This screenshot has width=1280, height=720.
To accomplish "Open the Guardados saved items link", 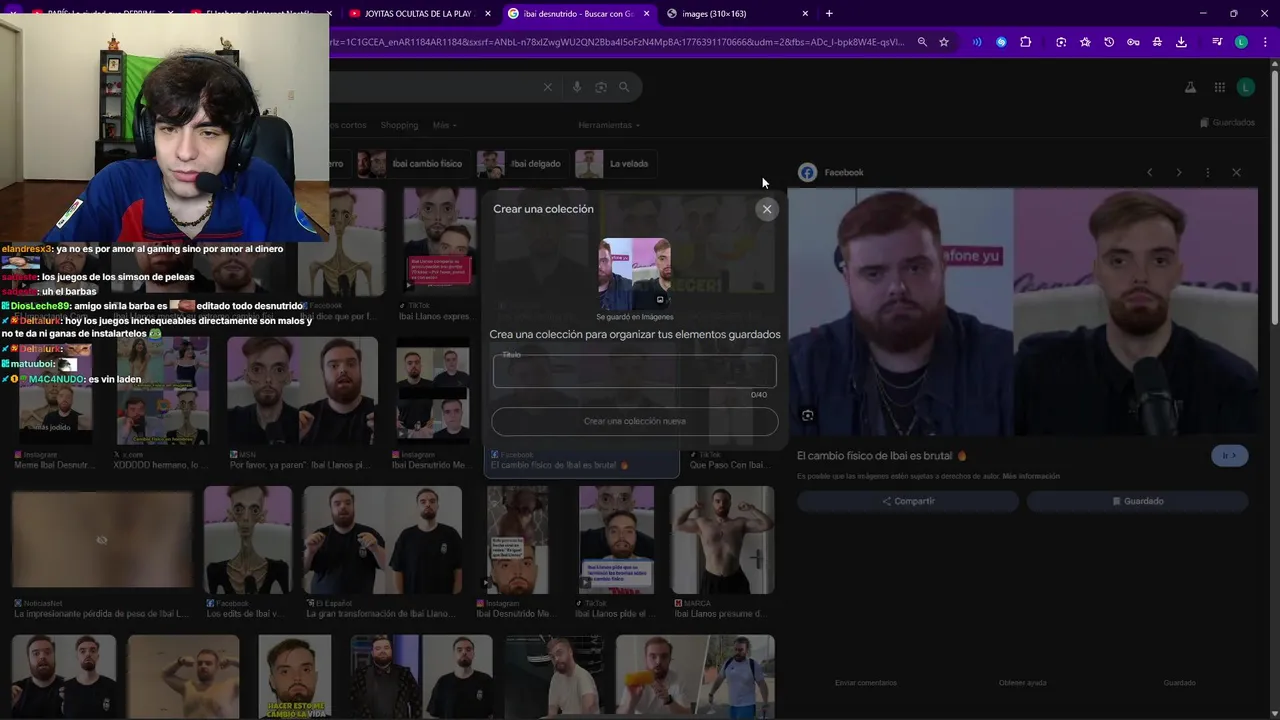I will 1227,122.
